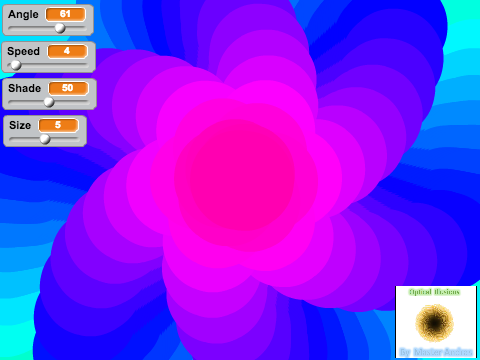Select the Speed value 4 readout
The height and width of the screenshot is (360, 480).
tap(68, 51)
